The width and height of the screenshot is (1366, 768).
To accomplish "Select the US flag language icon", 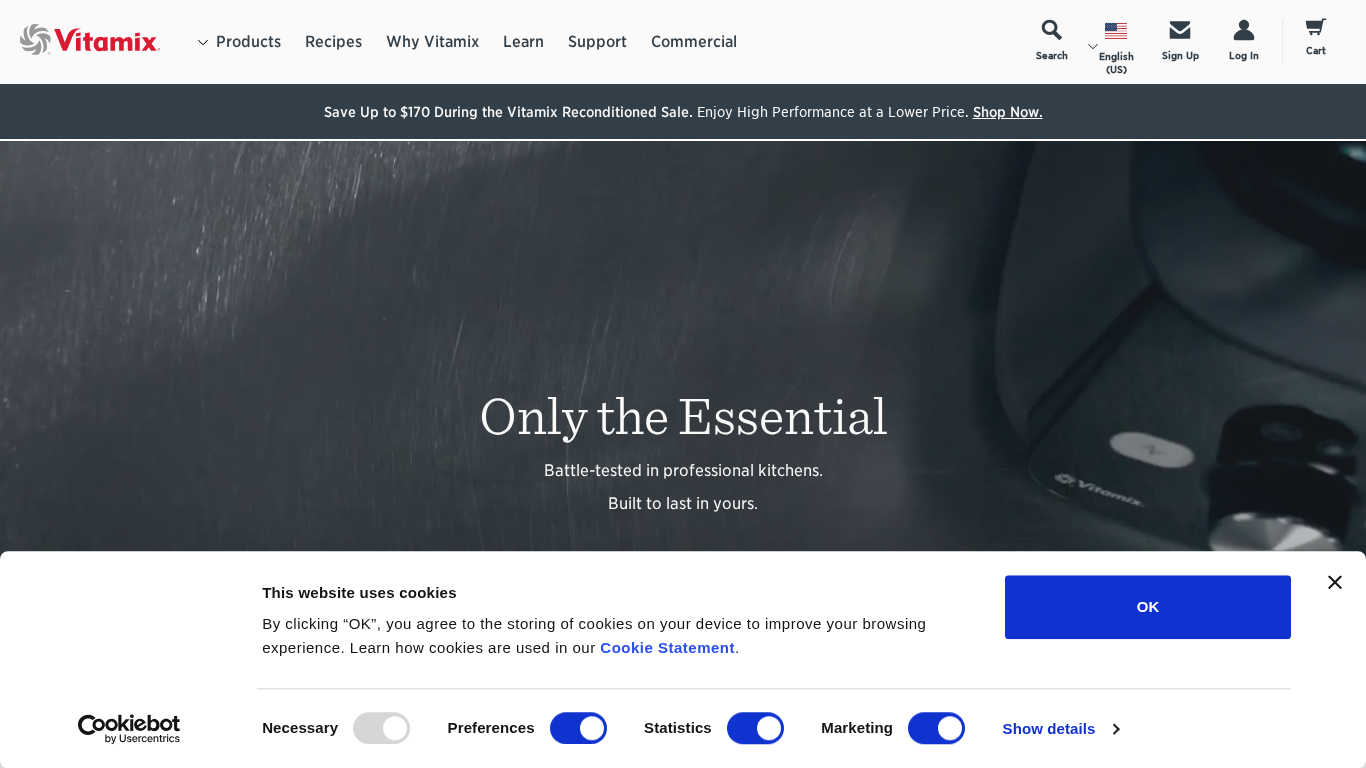I will pos(1116,31).
